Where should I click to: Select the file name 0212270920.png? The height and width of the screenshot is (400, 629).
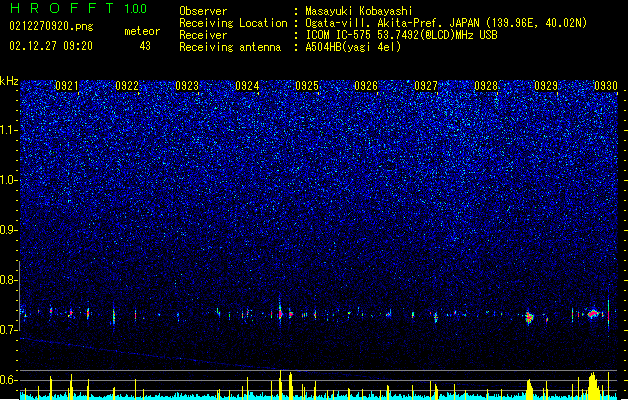[x=51, y=26]
